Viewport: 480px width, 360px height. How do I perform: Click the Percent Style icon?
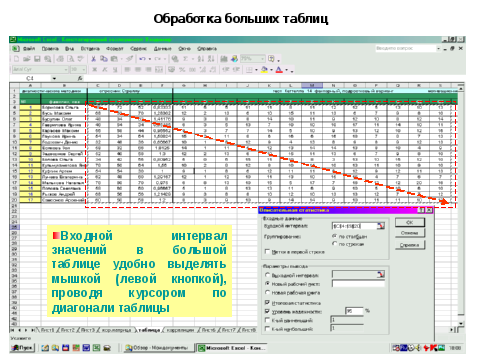click(182, 69)
